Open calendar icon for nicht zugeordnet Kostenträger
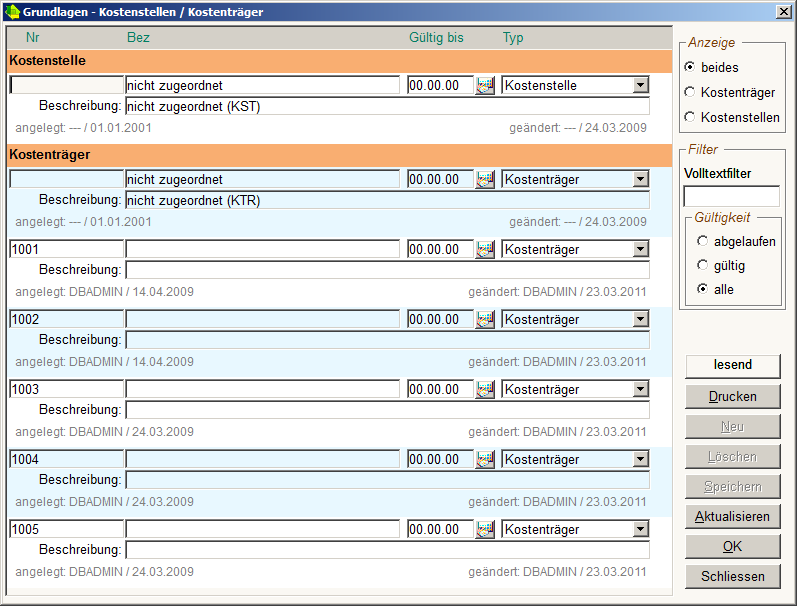Screen dimensions: 797x606 [x=485, y=180]
